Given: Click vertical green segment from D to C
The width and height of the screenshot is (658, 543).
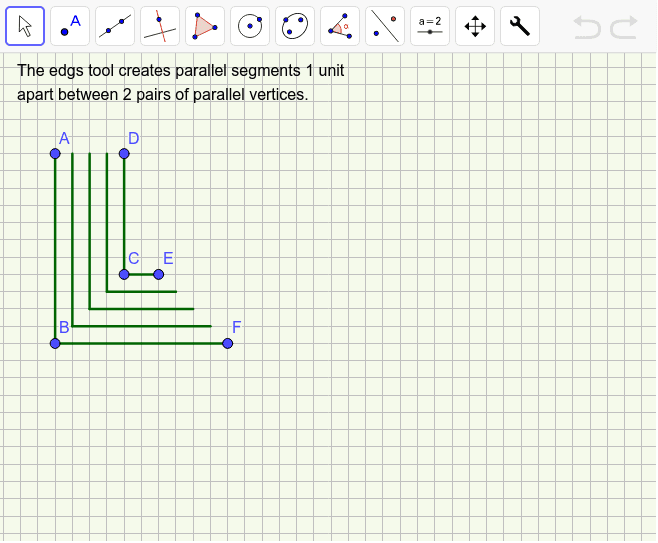Looking at the screenshot, I should pyautogui.click(x=124, y=214).
